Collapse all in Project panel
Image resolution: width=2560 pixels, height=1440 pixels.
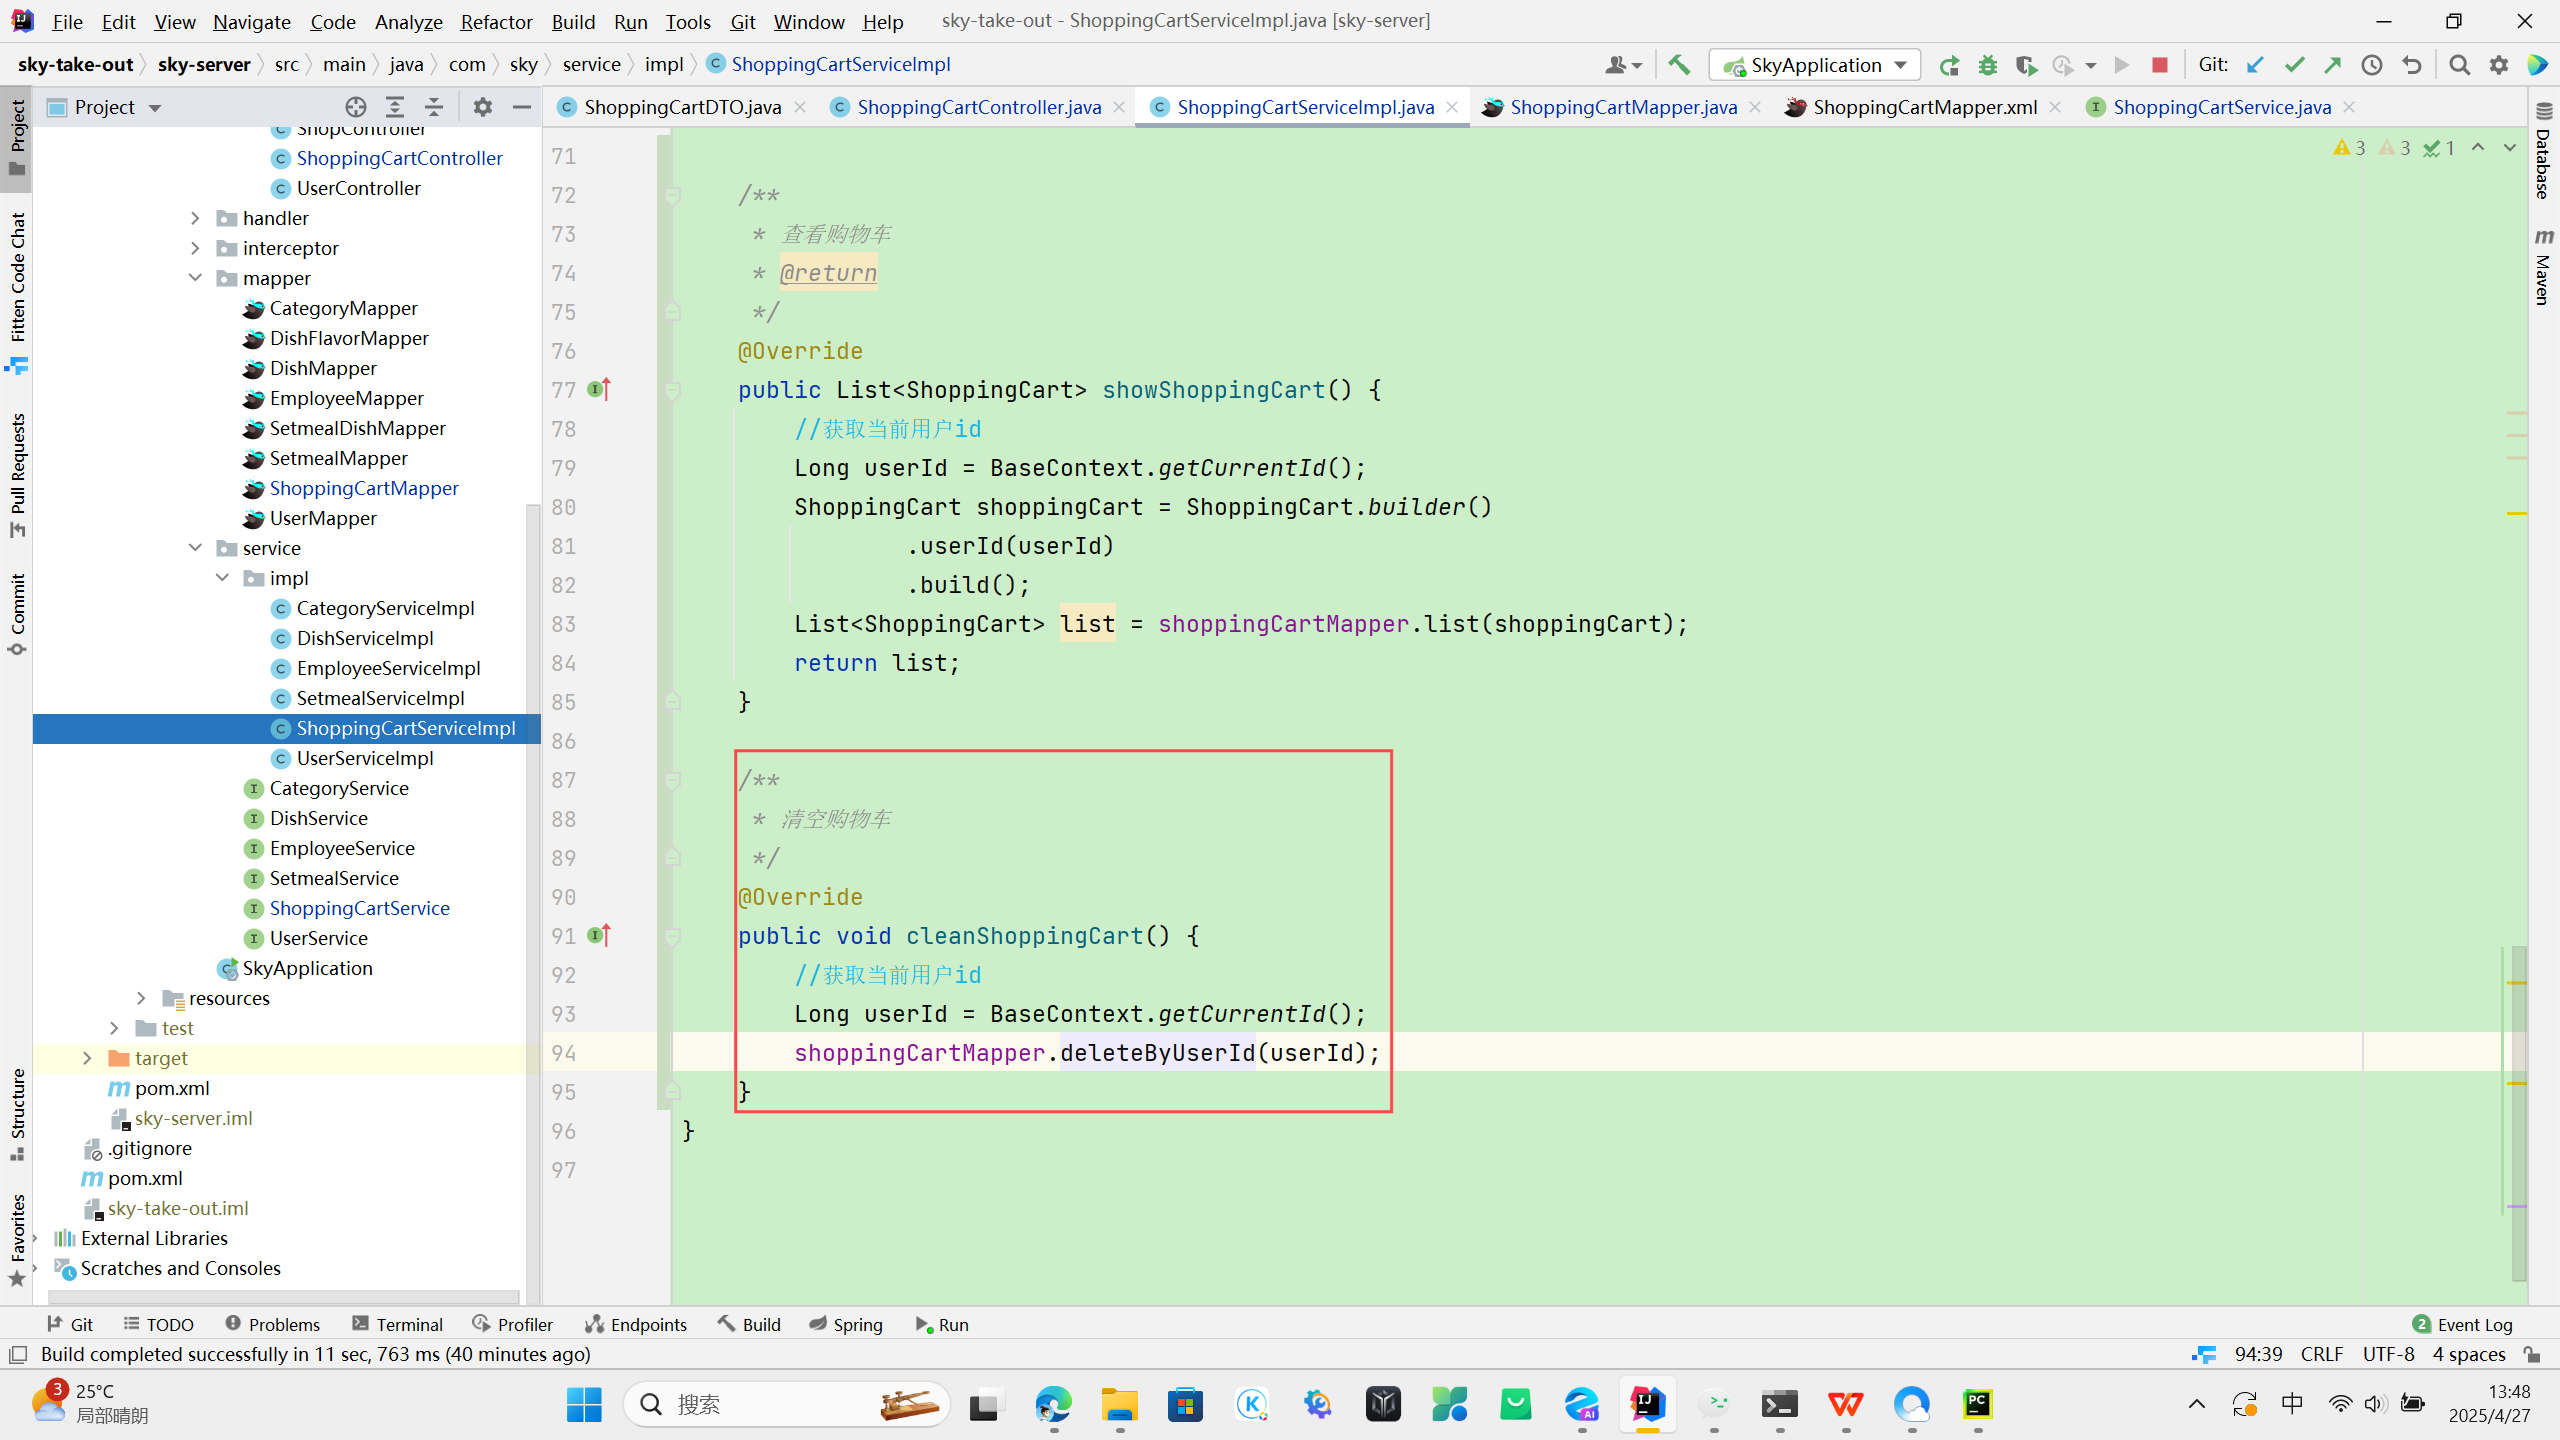point(434,107)
